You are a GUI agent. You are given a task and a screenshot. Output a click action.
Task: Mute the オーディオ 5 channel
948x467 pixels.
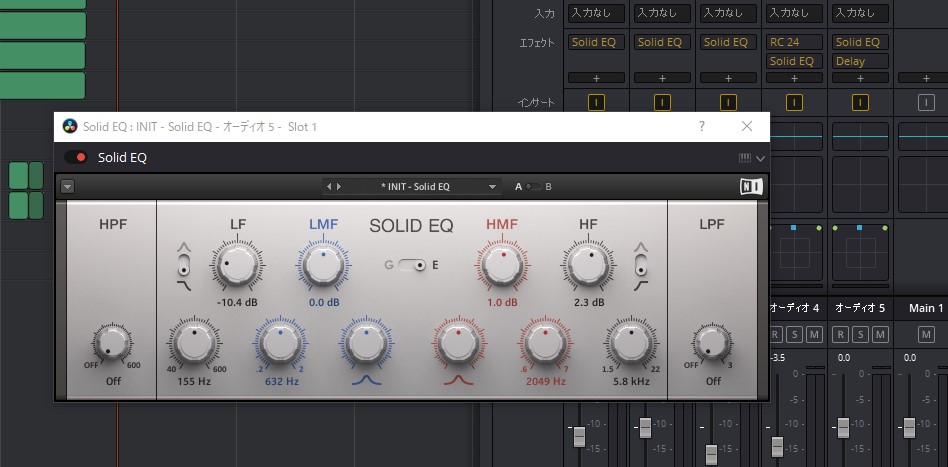[x=880, y=334]
